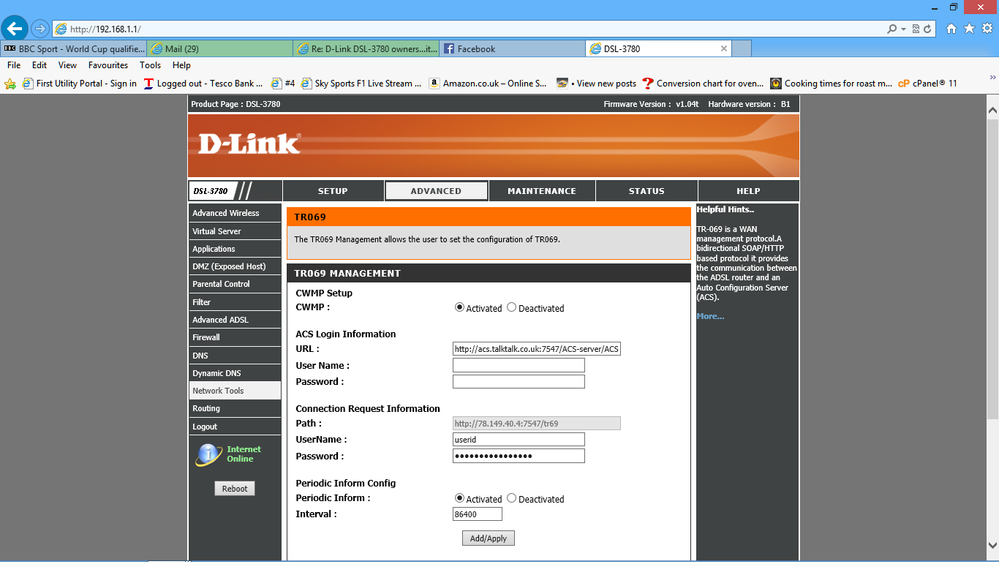This screenshot has height=562, width=999.
Task: Open the Conversion chart for oven bookmark
Action: coord(703,83)
